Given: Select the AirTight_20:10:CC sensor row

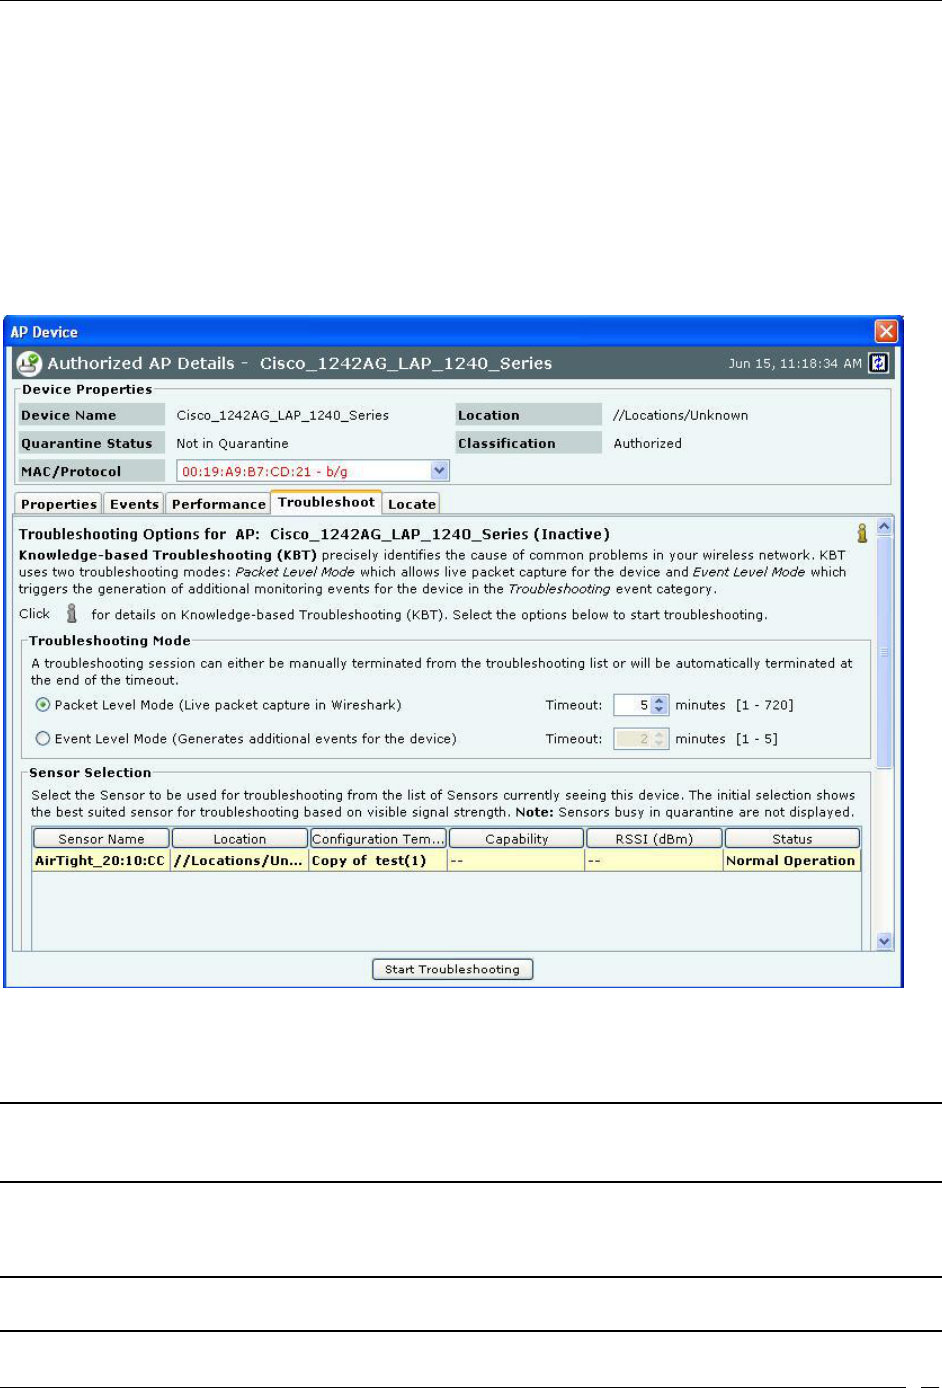Looking at the screenshot, I should [446, 861].
